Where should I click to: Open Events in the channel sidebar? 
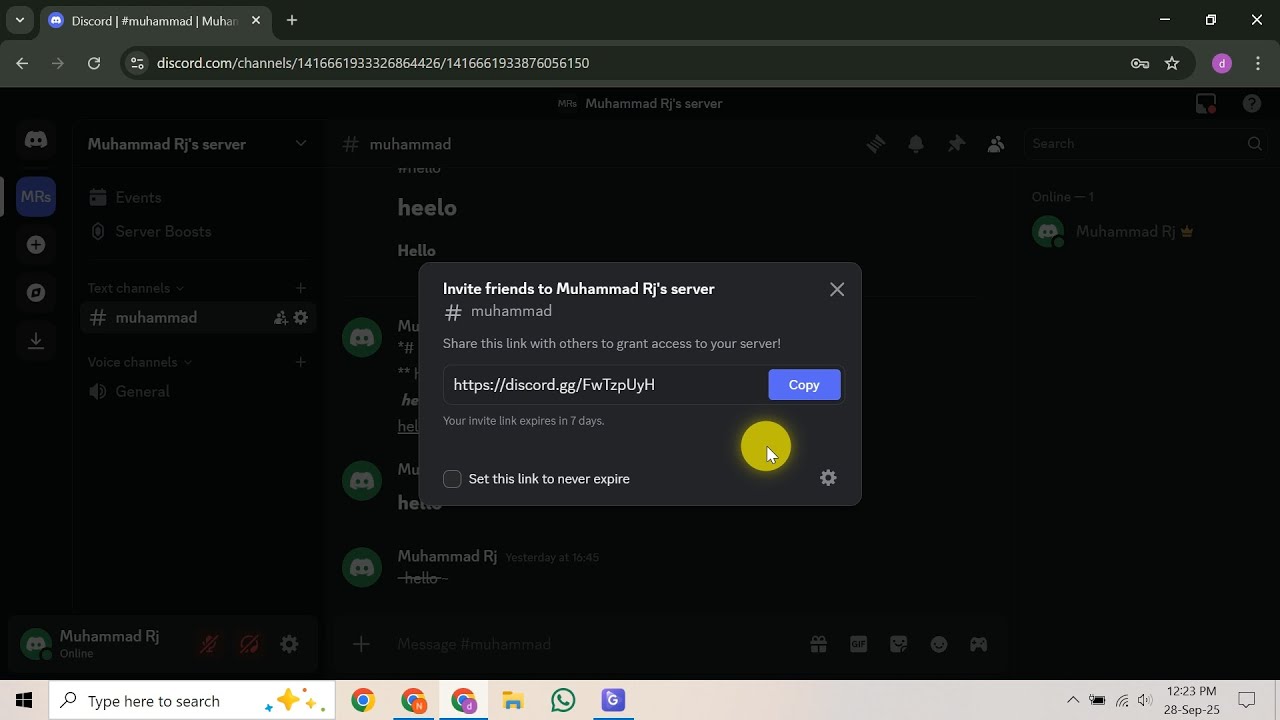tap(198, 198)
